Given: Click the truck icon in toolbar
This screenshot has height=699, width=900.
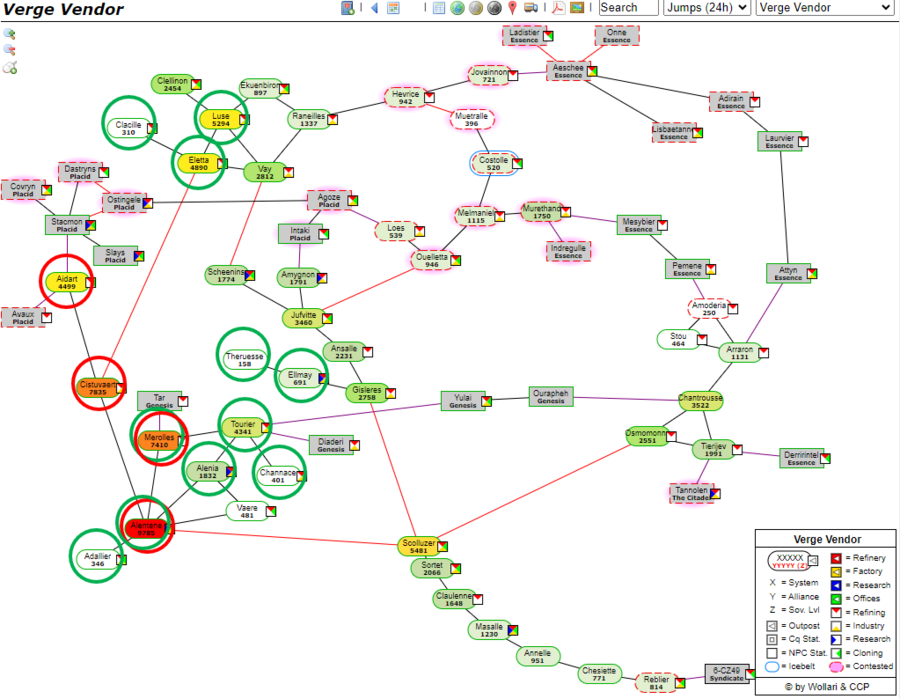Looking at the screenshot, I should [530, 8].
